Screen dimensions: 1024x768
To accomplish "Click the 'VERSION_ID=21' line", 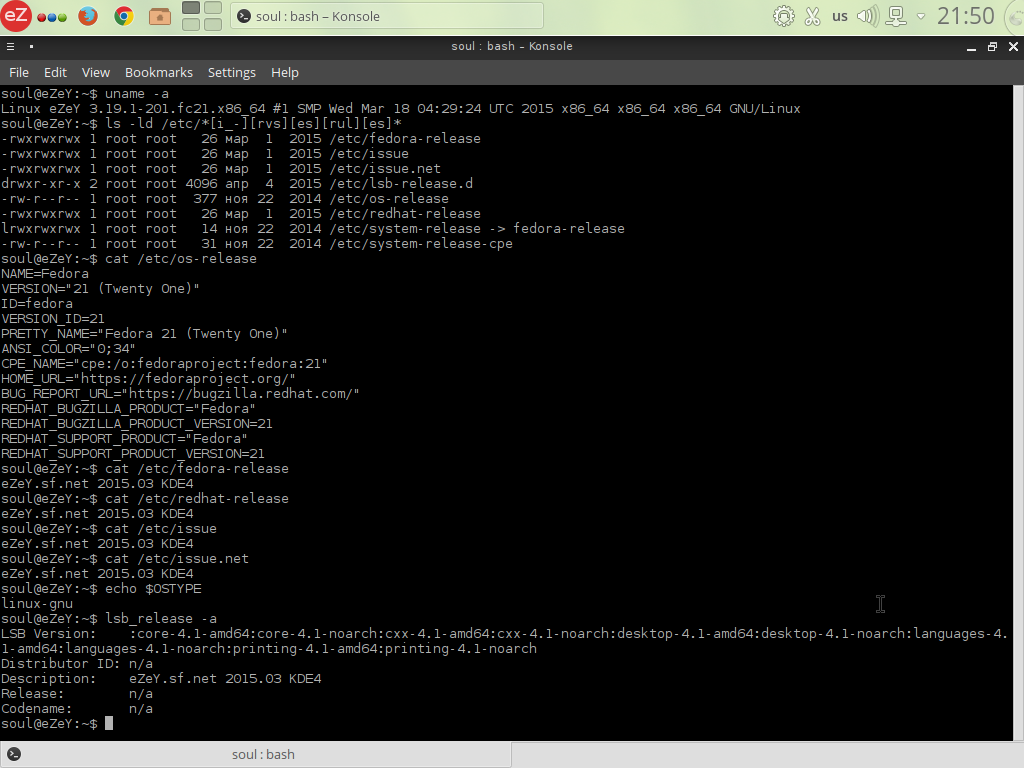I will click(x=53, y=319).
